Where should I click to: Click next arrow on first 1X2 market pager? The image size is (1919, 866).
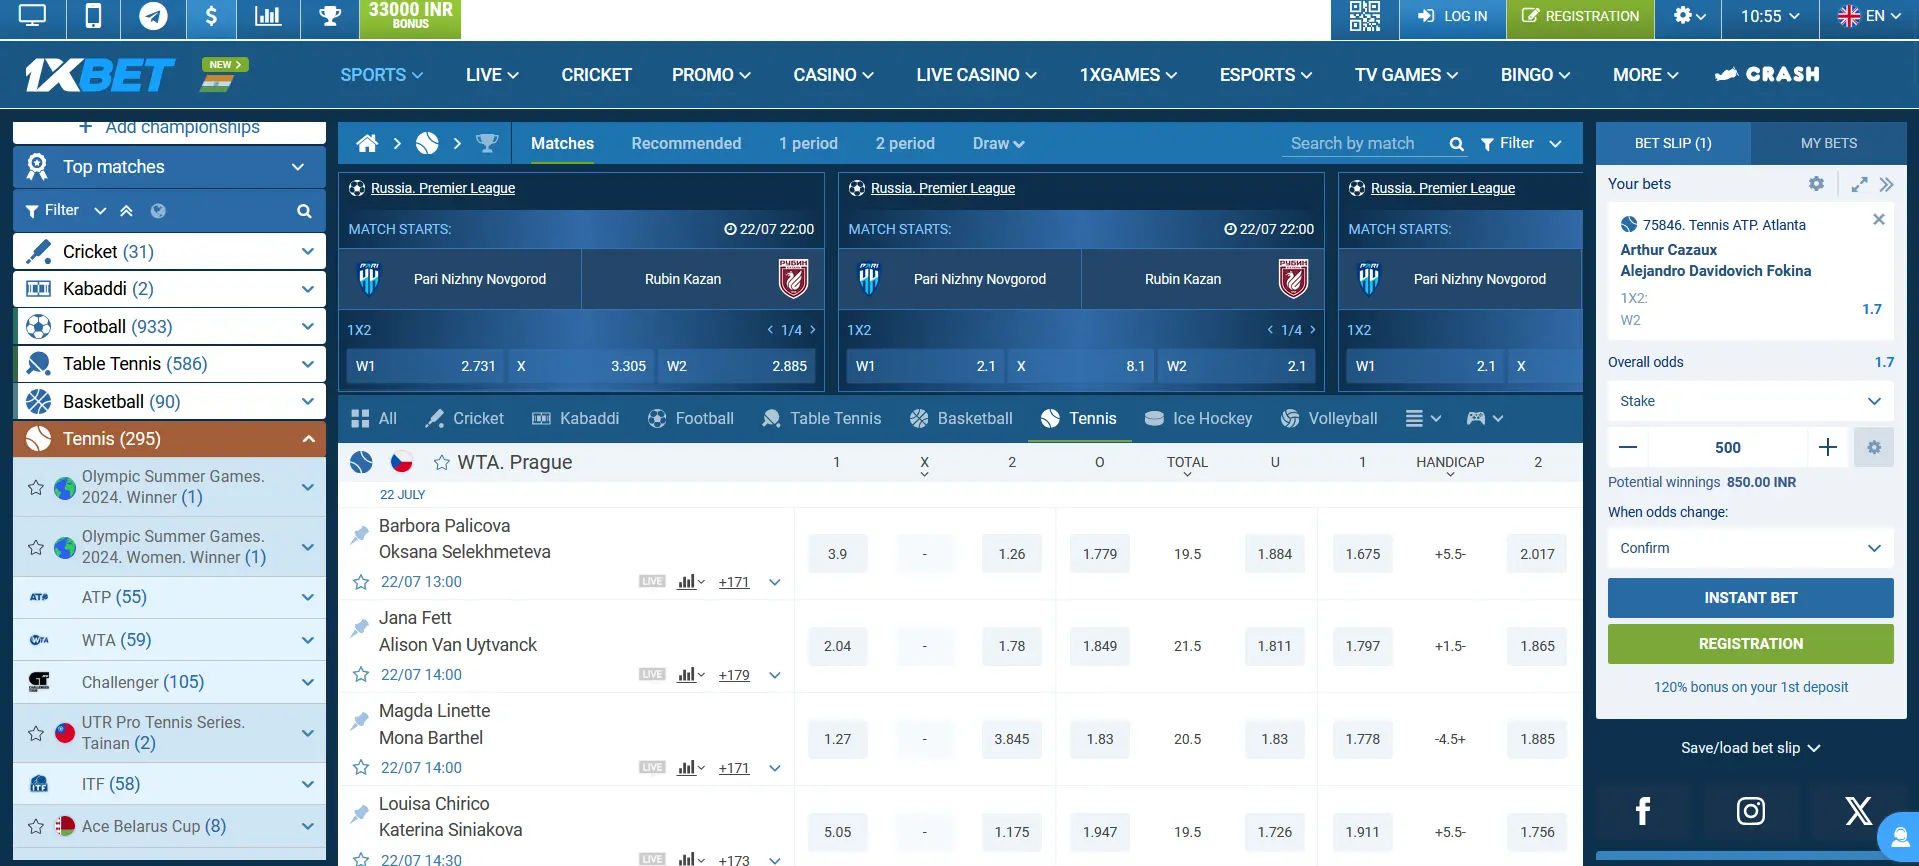(813, 330)
